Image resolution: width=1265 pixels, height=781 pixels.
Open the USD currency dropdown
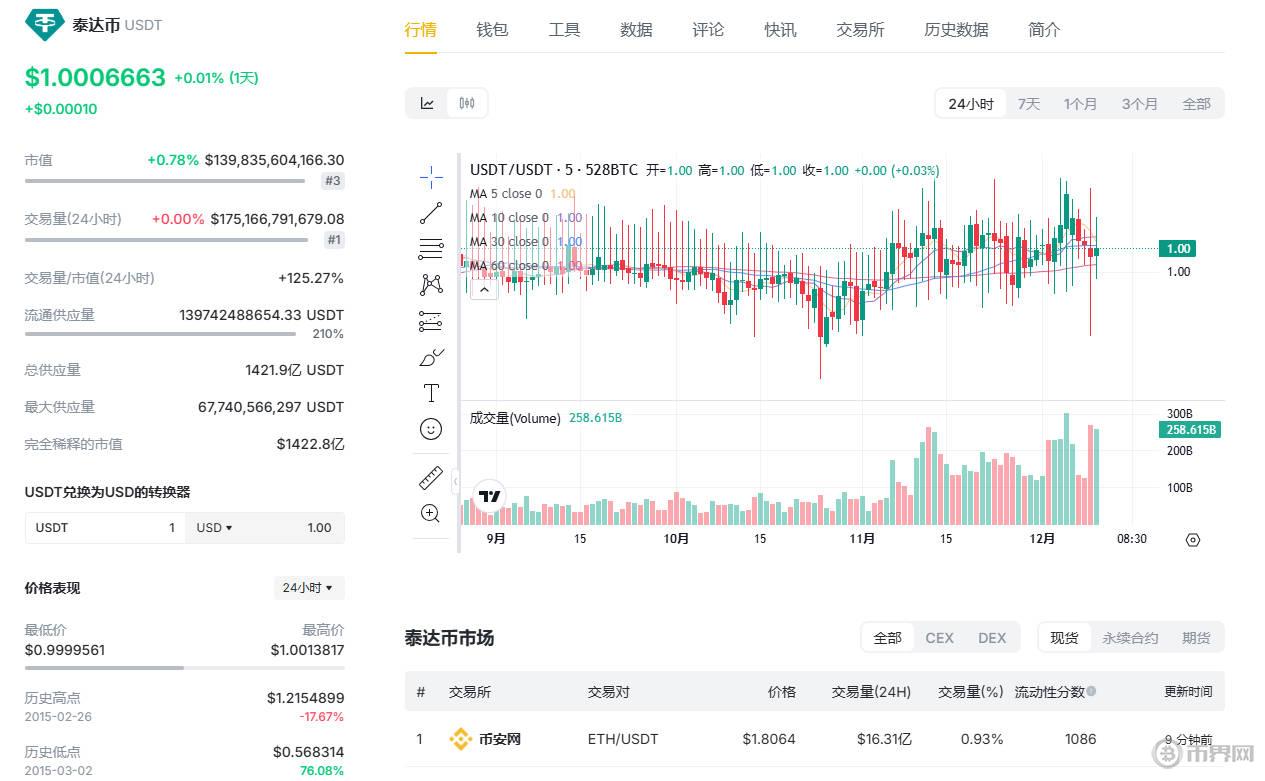tap(214, 528)
